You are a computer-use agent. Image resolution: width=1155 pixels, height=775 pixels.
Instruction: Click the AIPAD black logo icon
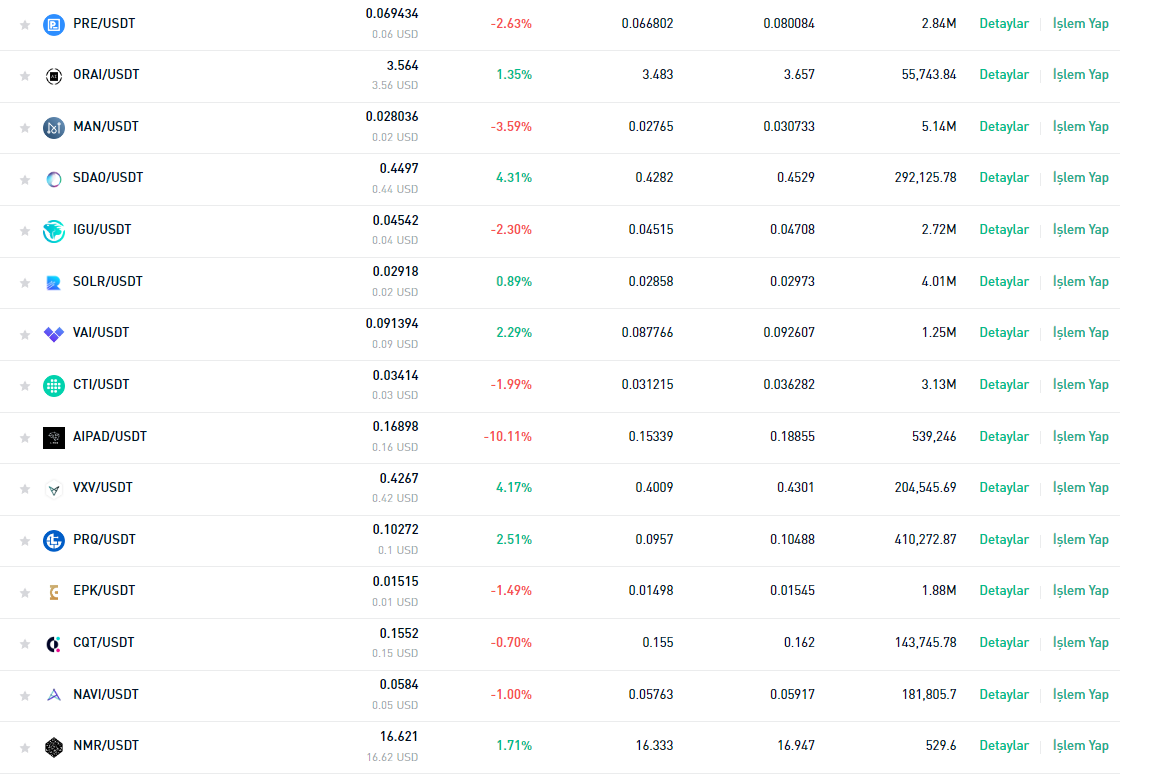tap(54, 438)
